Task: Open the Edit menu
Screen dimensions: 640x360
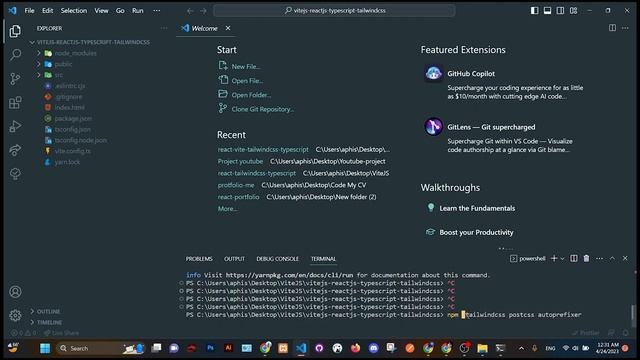Action: click(x=47, y=11)
